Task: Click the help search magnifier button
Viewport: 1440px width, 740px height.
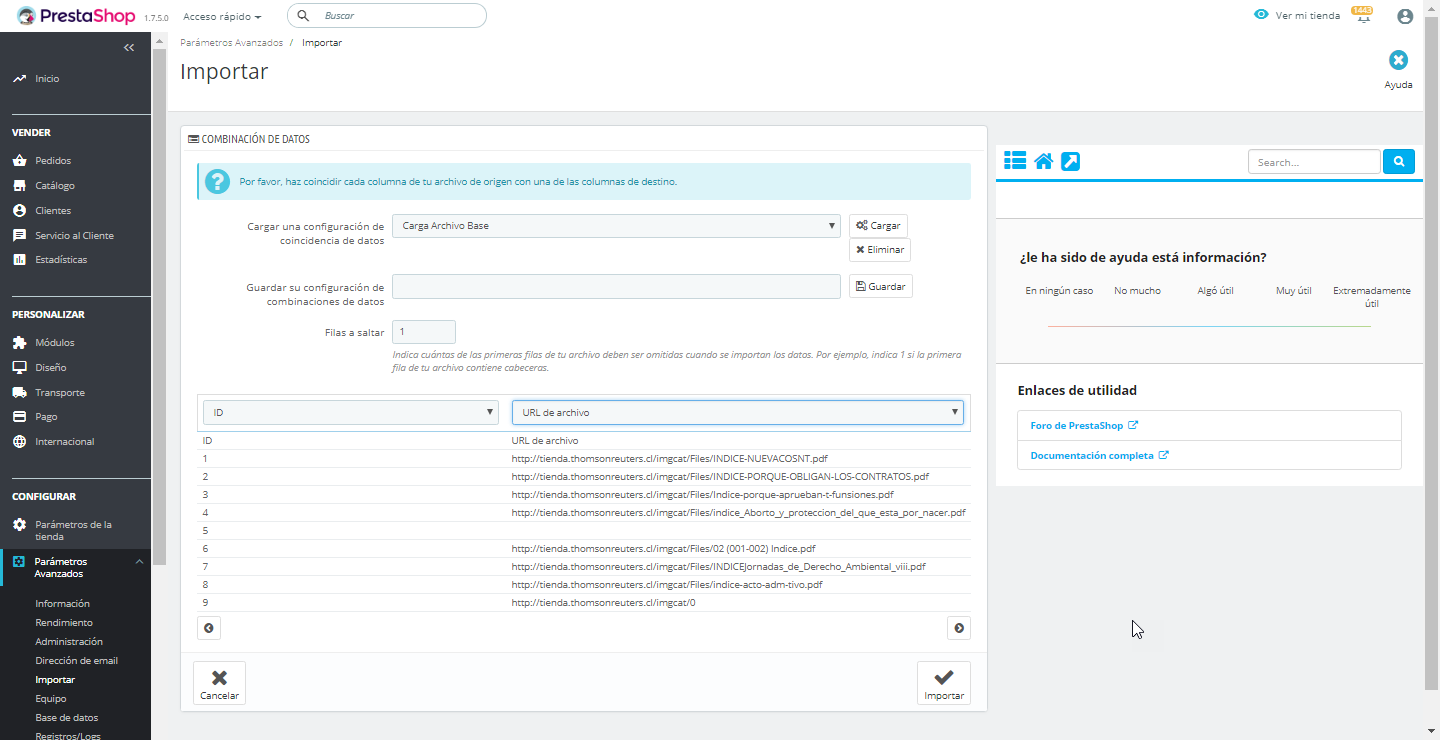Action: point(1399,161)
